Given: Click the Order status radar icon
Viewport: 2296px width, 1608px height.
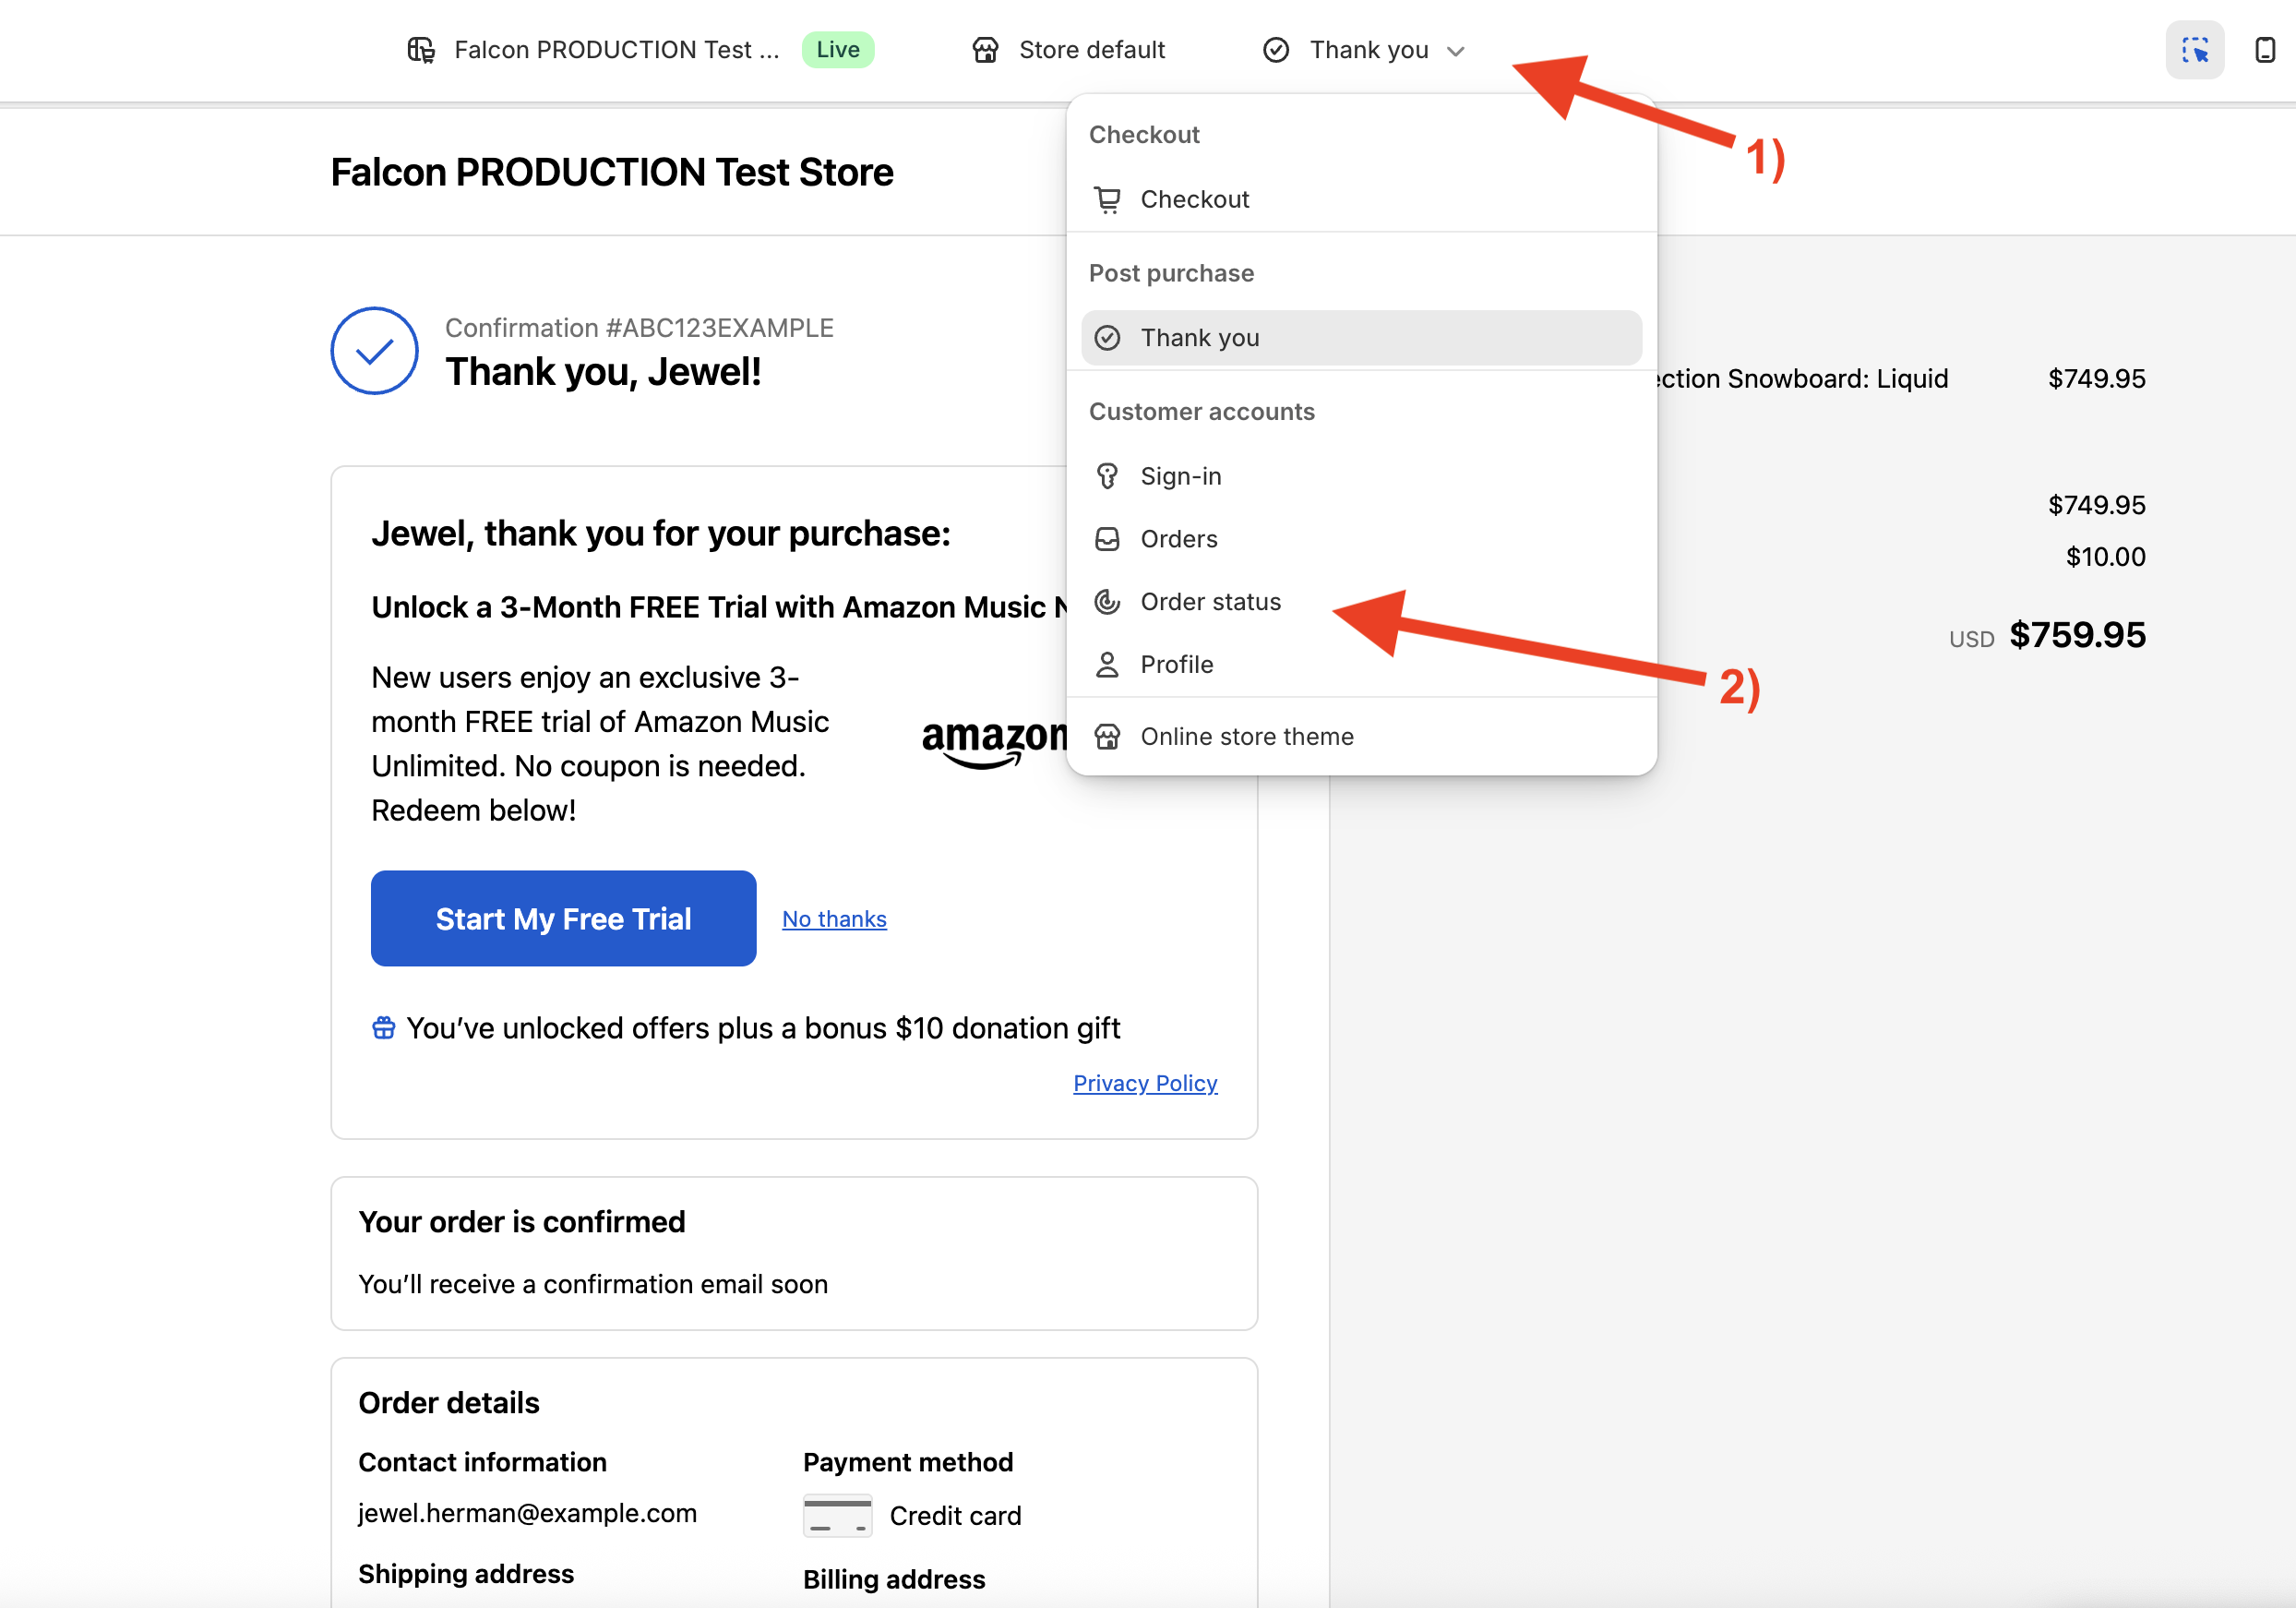Looking at the screenshot, I should pos(1107,602).
